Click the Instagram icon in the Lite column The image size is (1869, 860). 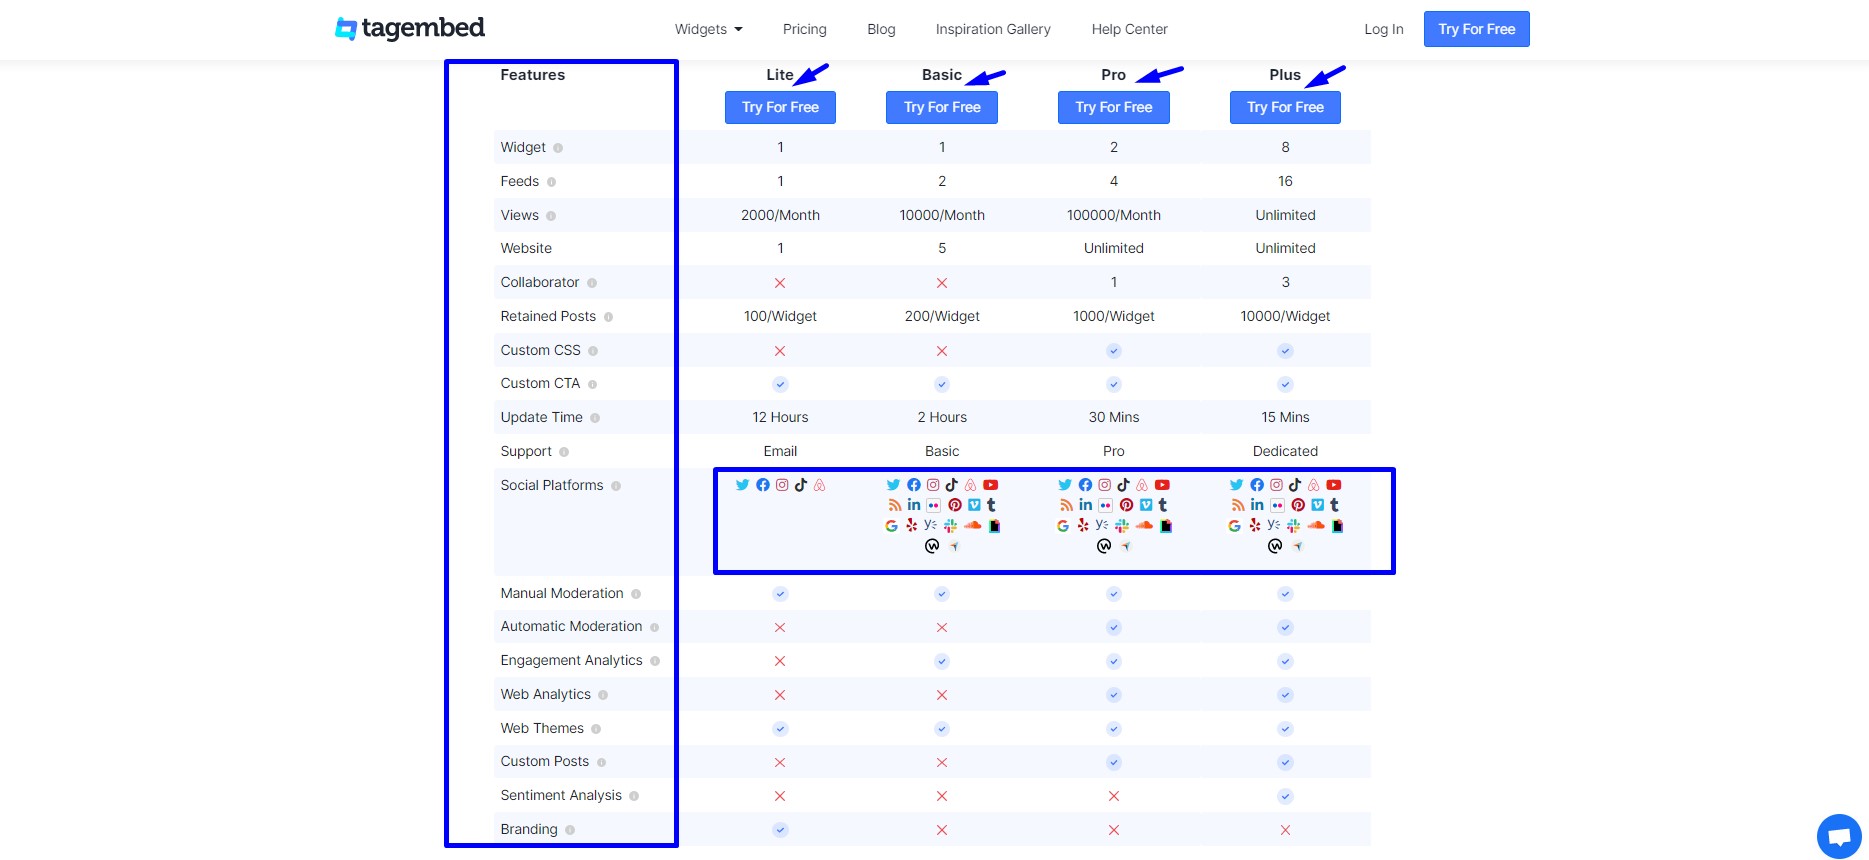pyautogui.click(x=782, y=485)
